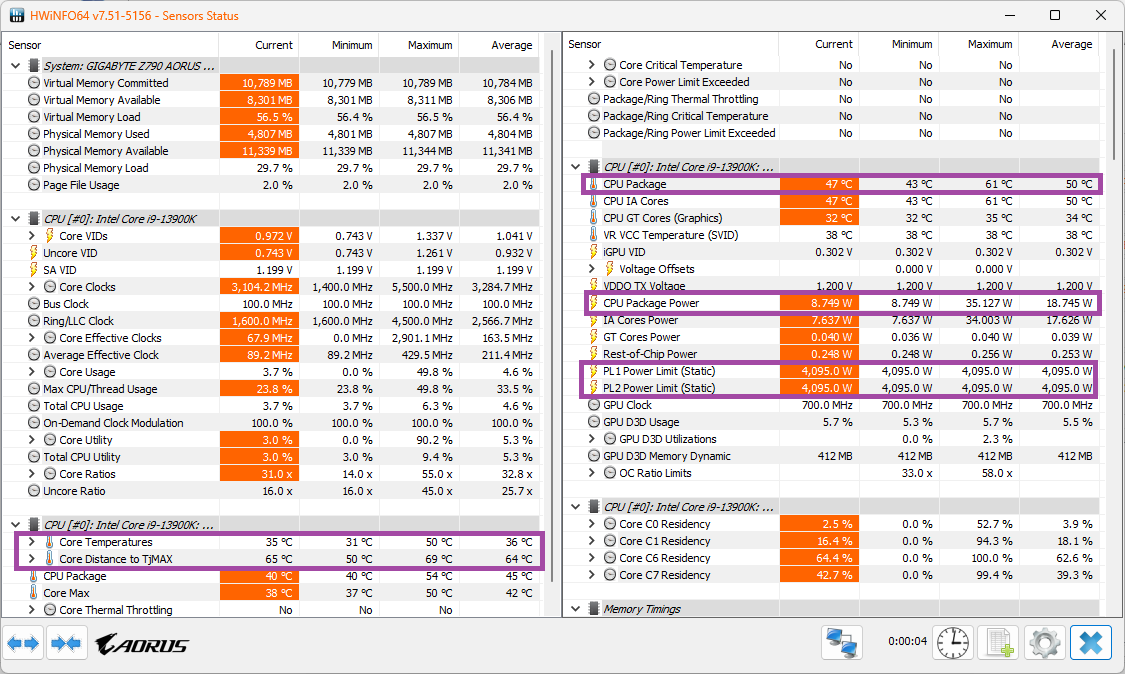Click the AORUS logo
This screenshot has width=1125, height=674.
coord(142,644)
